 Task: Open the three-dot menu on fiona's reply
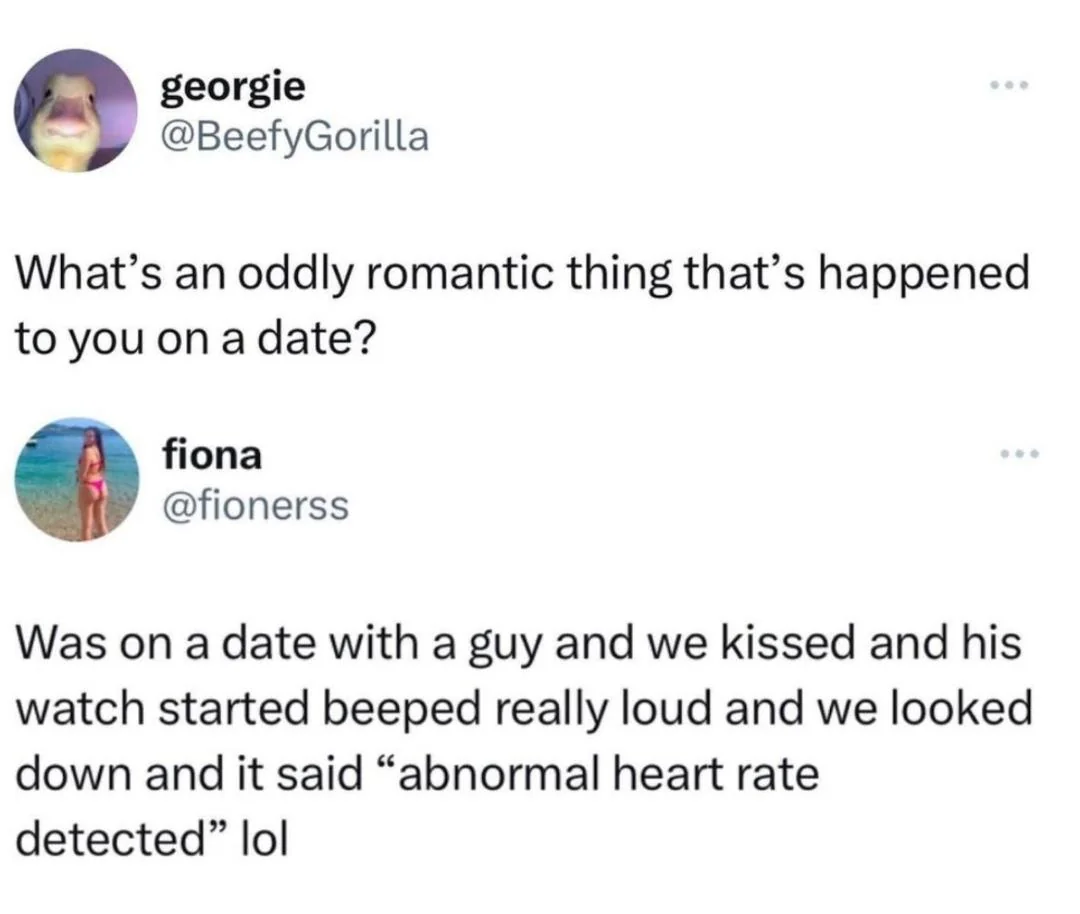[1019, 454]
